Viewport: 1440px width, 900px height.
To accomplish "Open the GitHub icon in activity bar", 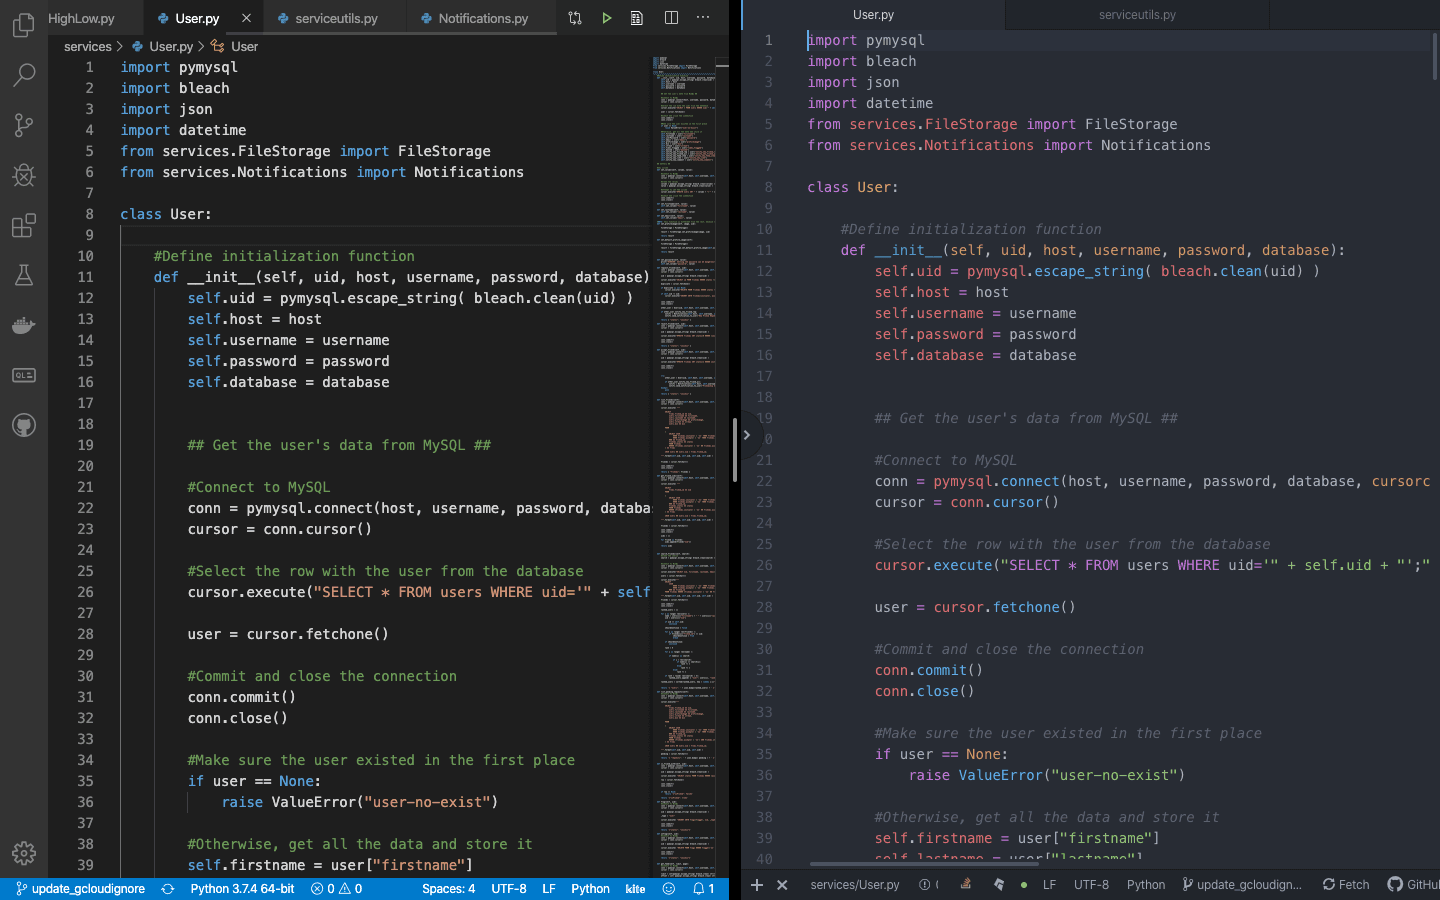I will coord(24,425).
